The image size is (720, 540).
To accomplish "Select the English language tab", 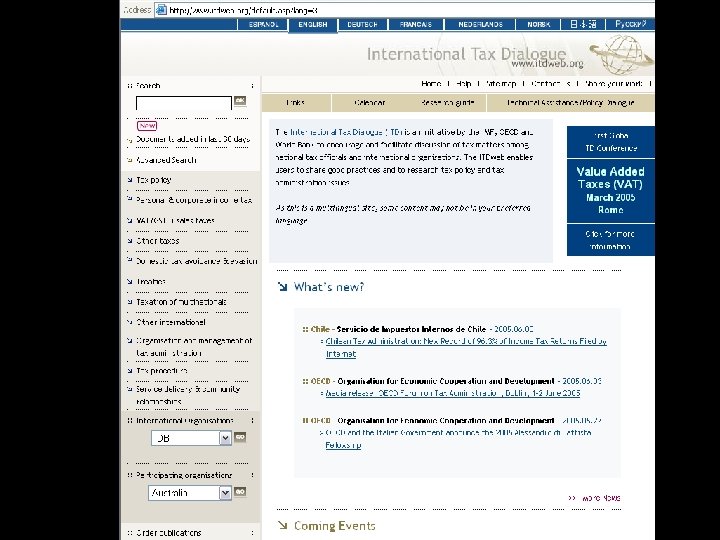I will 313,25.
